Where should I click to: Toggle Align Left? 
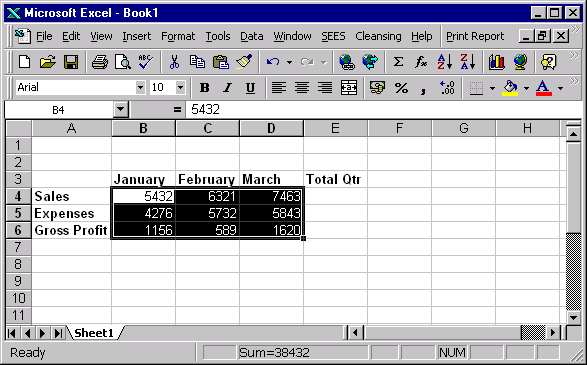pos(279,88)
